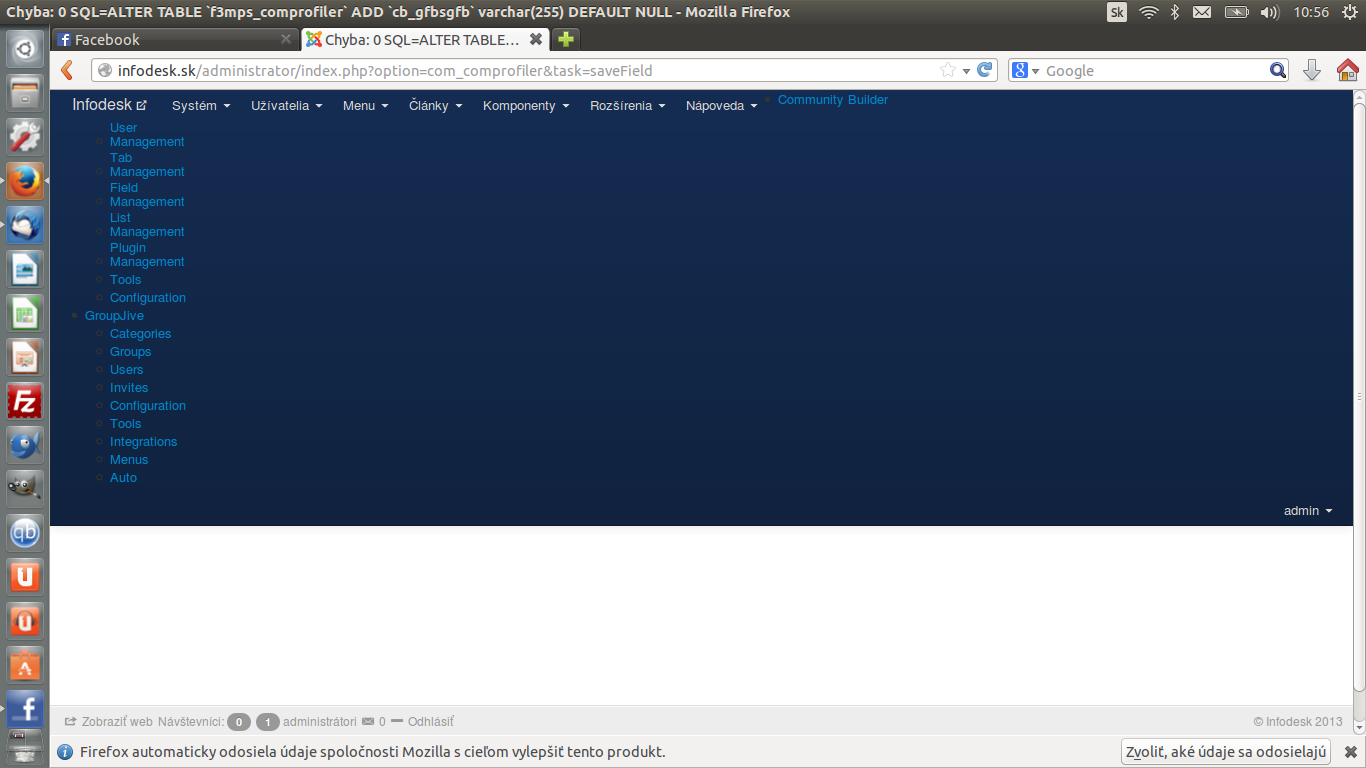
Task: Open GroupJive Categories
Action: [x=140, y=334]
